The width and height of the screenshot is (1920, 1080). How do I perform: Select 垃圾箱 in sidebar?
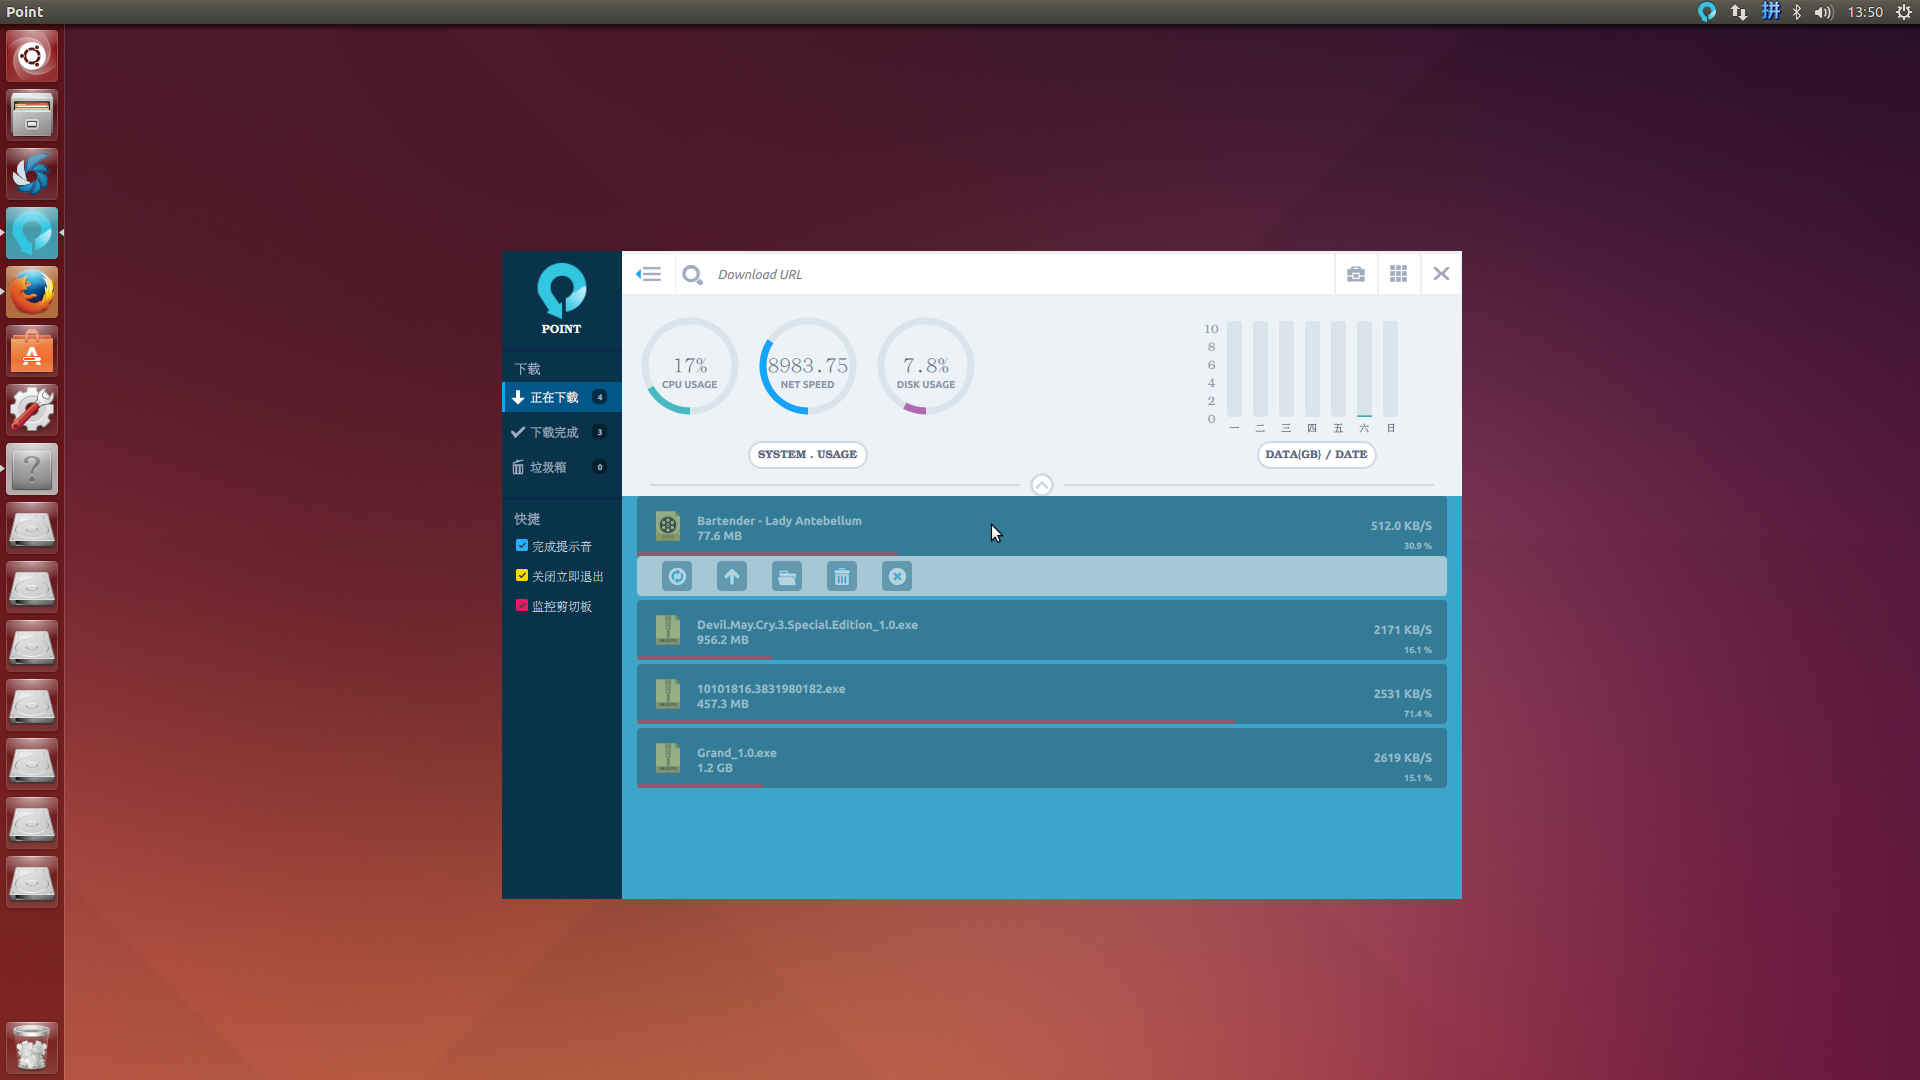(562, 467)
